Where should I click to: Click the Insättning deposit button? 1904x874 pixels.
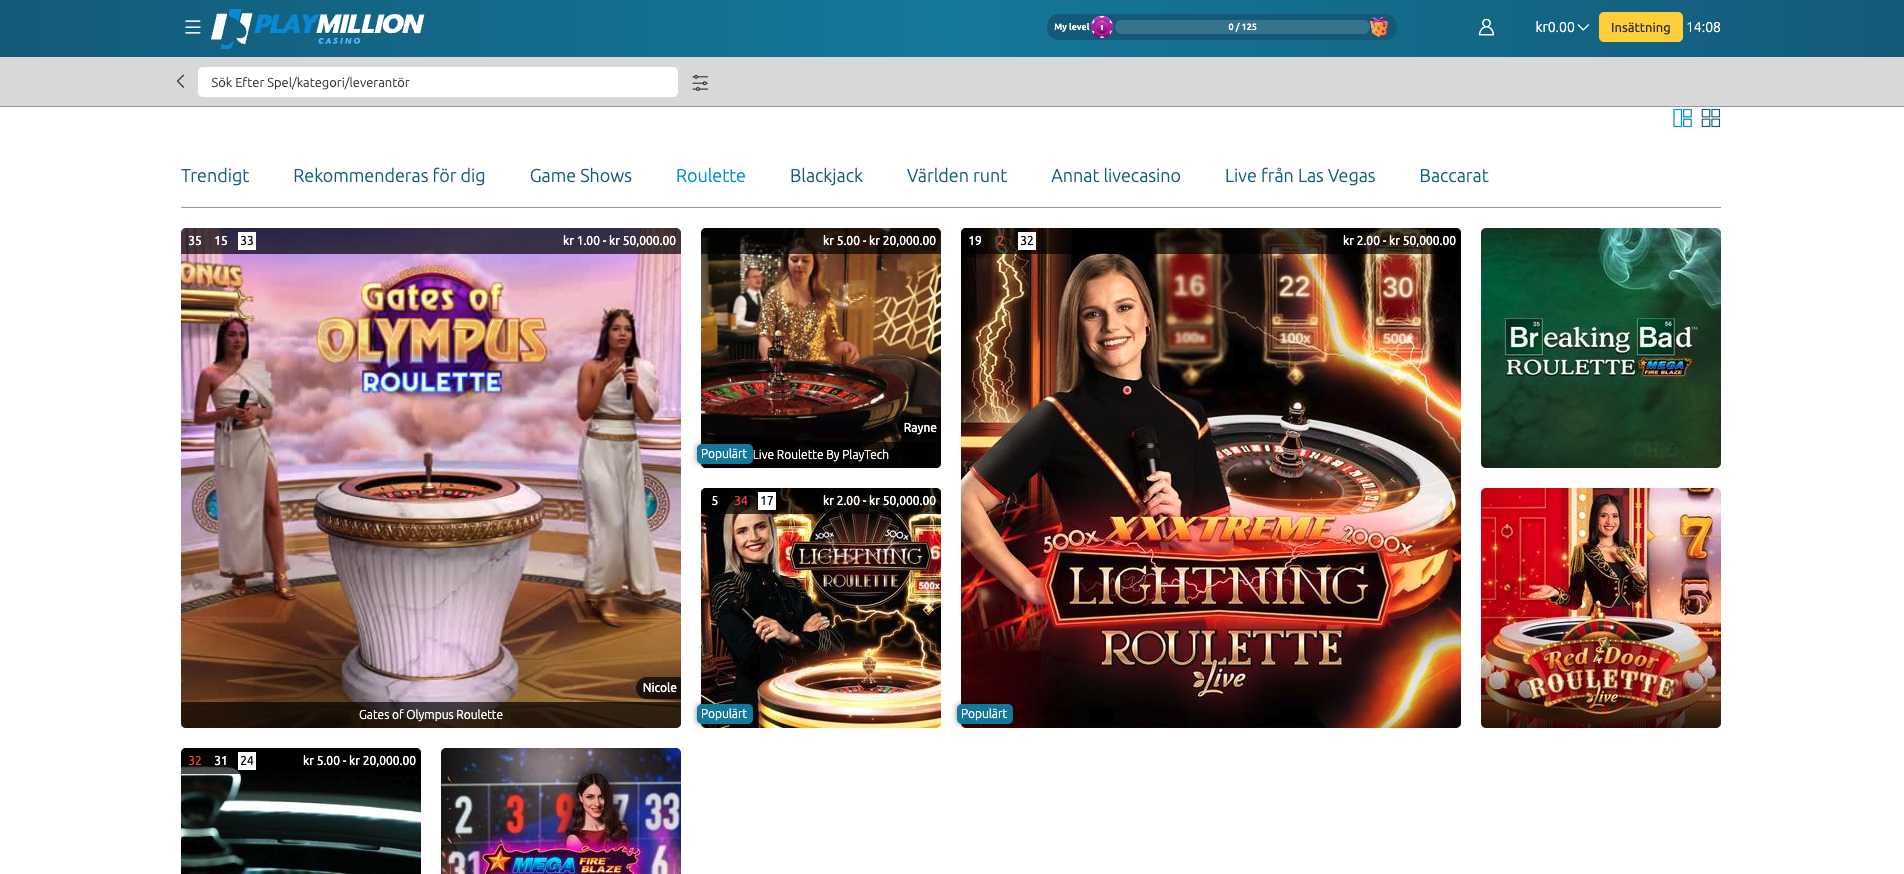point(1640,27)
